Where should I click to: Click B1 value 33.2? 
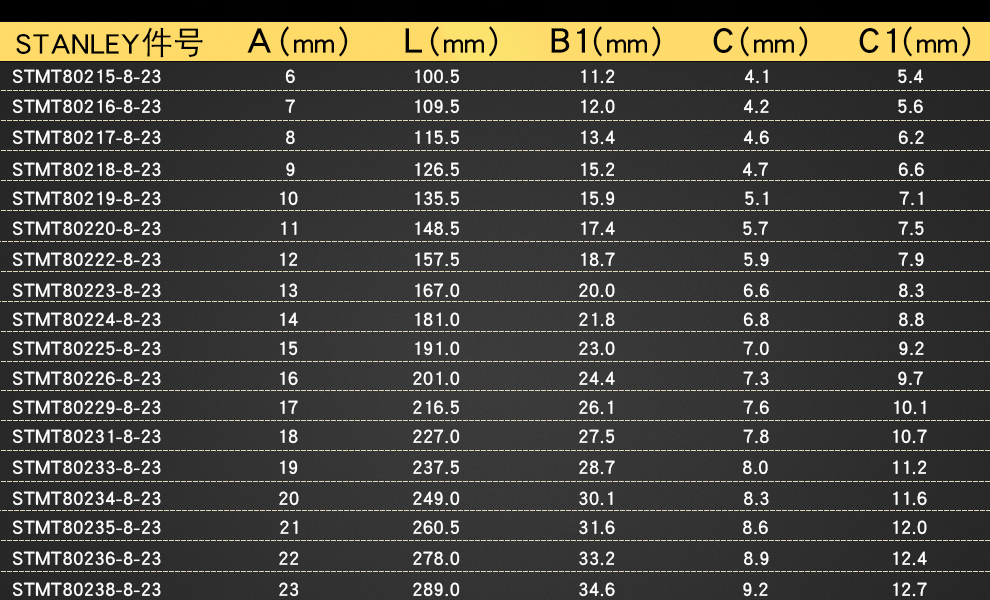597,558
